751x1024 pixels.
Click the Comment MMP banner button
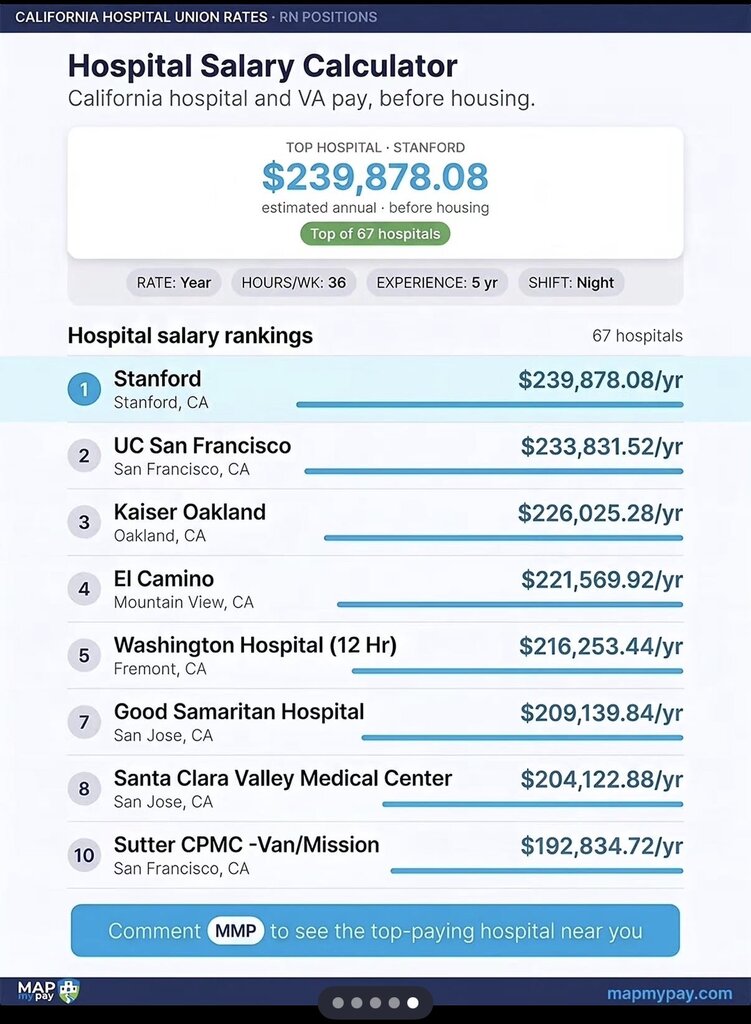click(x=376, y=931)
